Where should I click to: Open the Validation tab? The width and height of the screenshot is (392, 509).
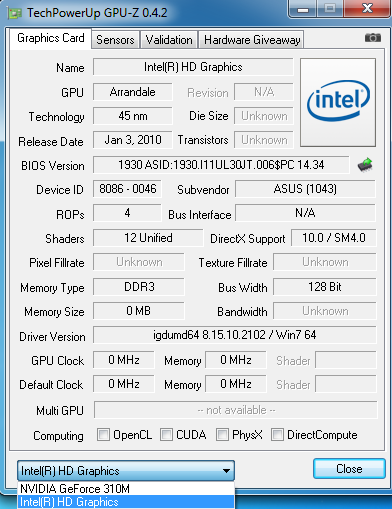point(169,40)
